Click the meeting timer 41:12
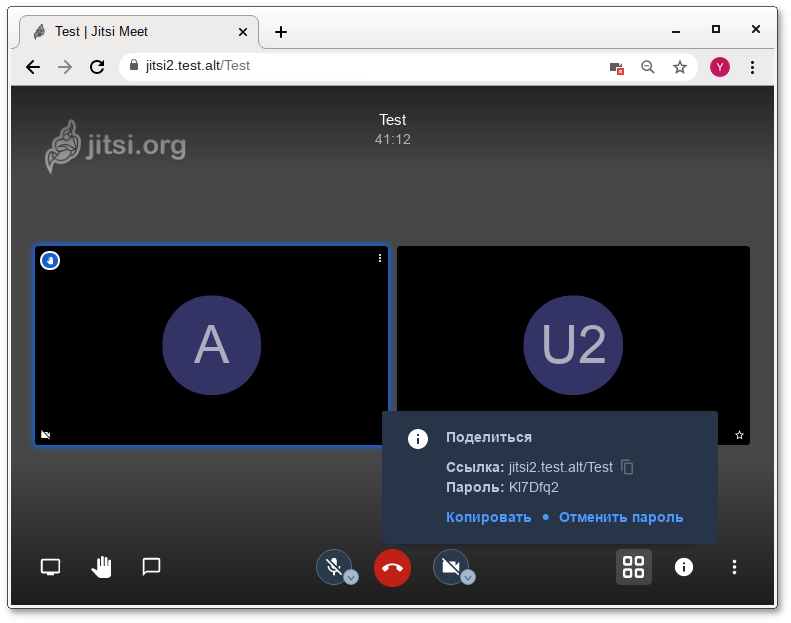The image size is (791, 623). (392, 140)
